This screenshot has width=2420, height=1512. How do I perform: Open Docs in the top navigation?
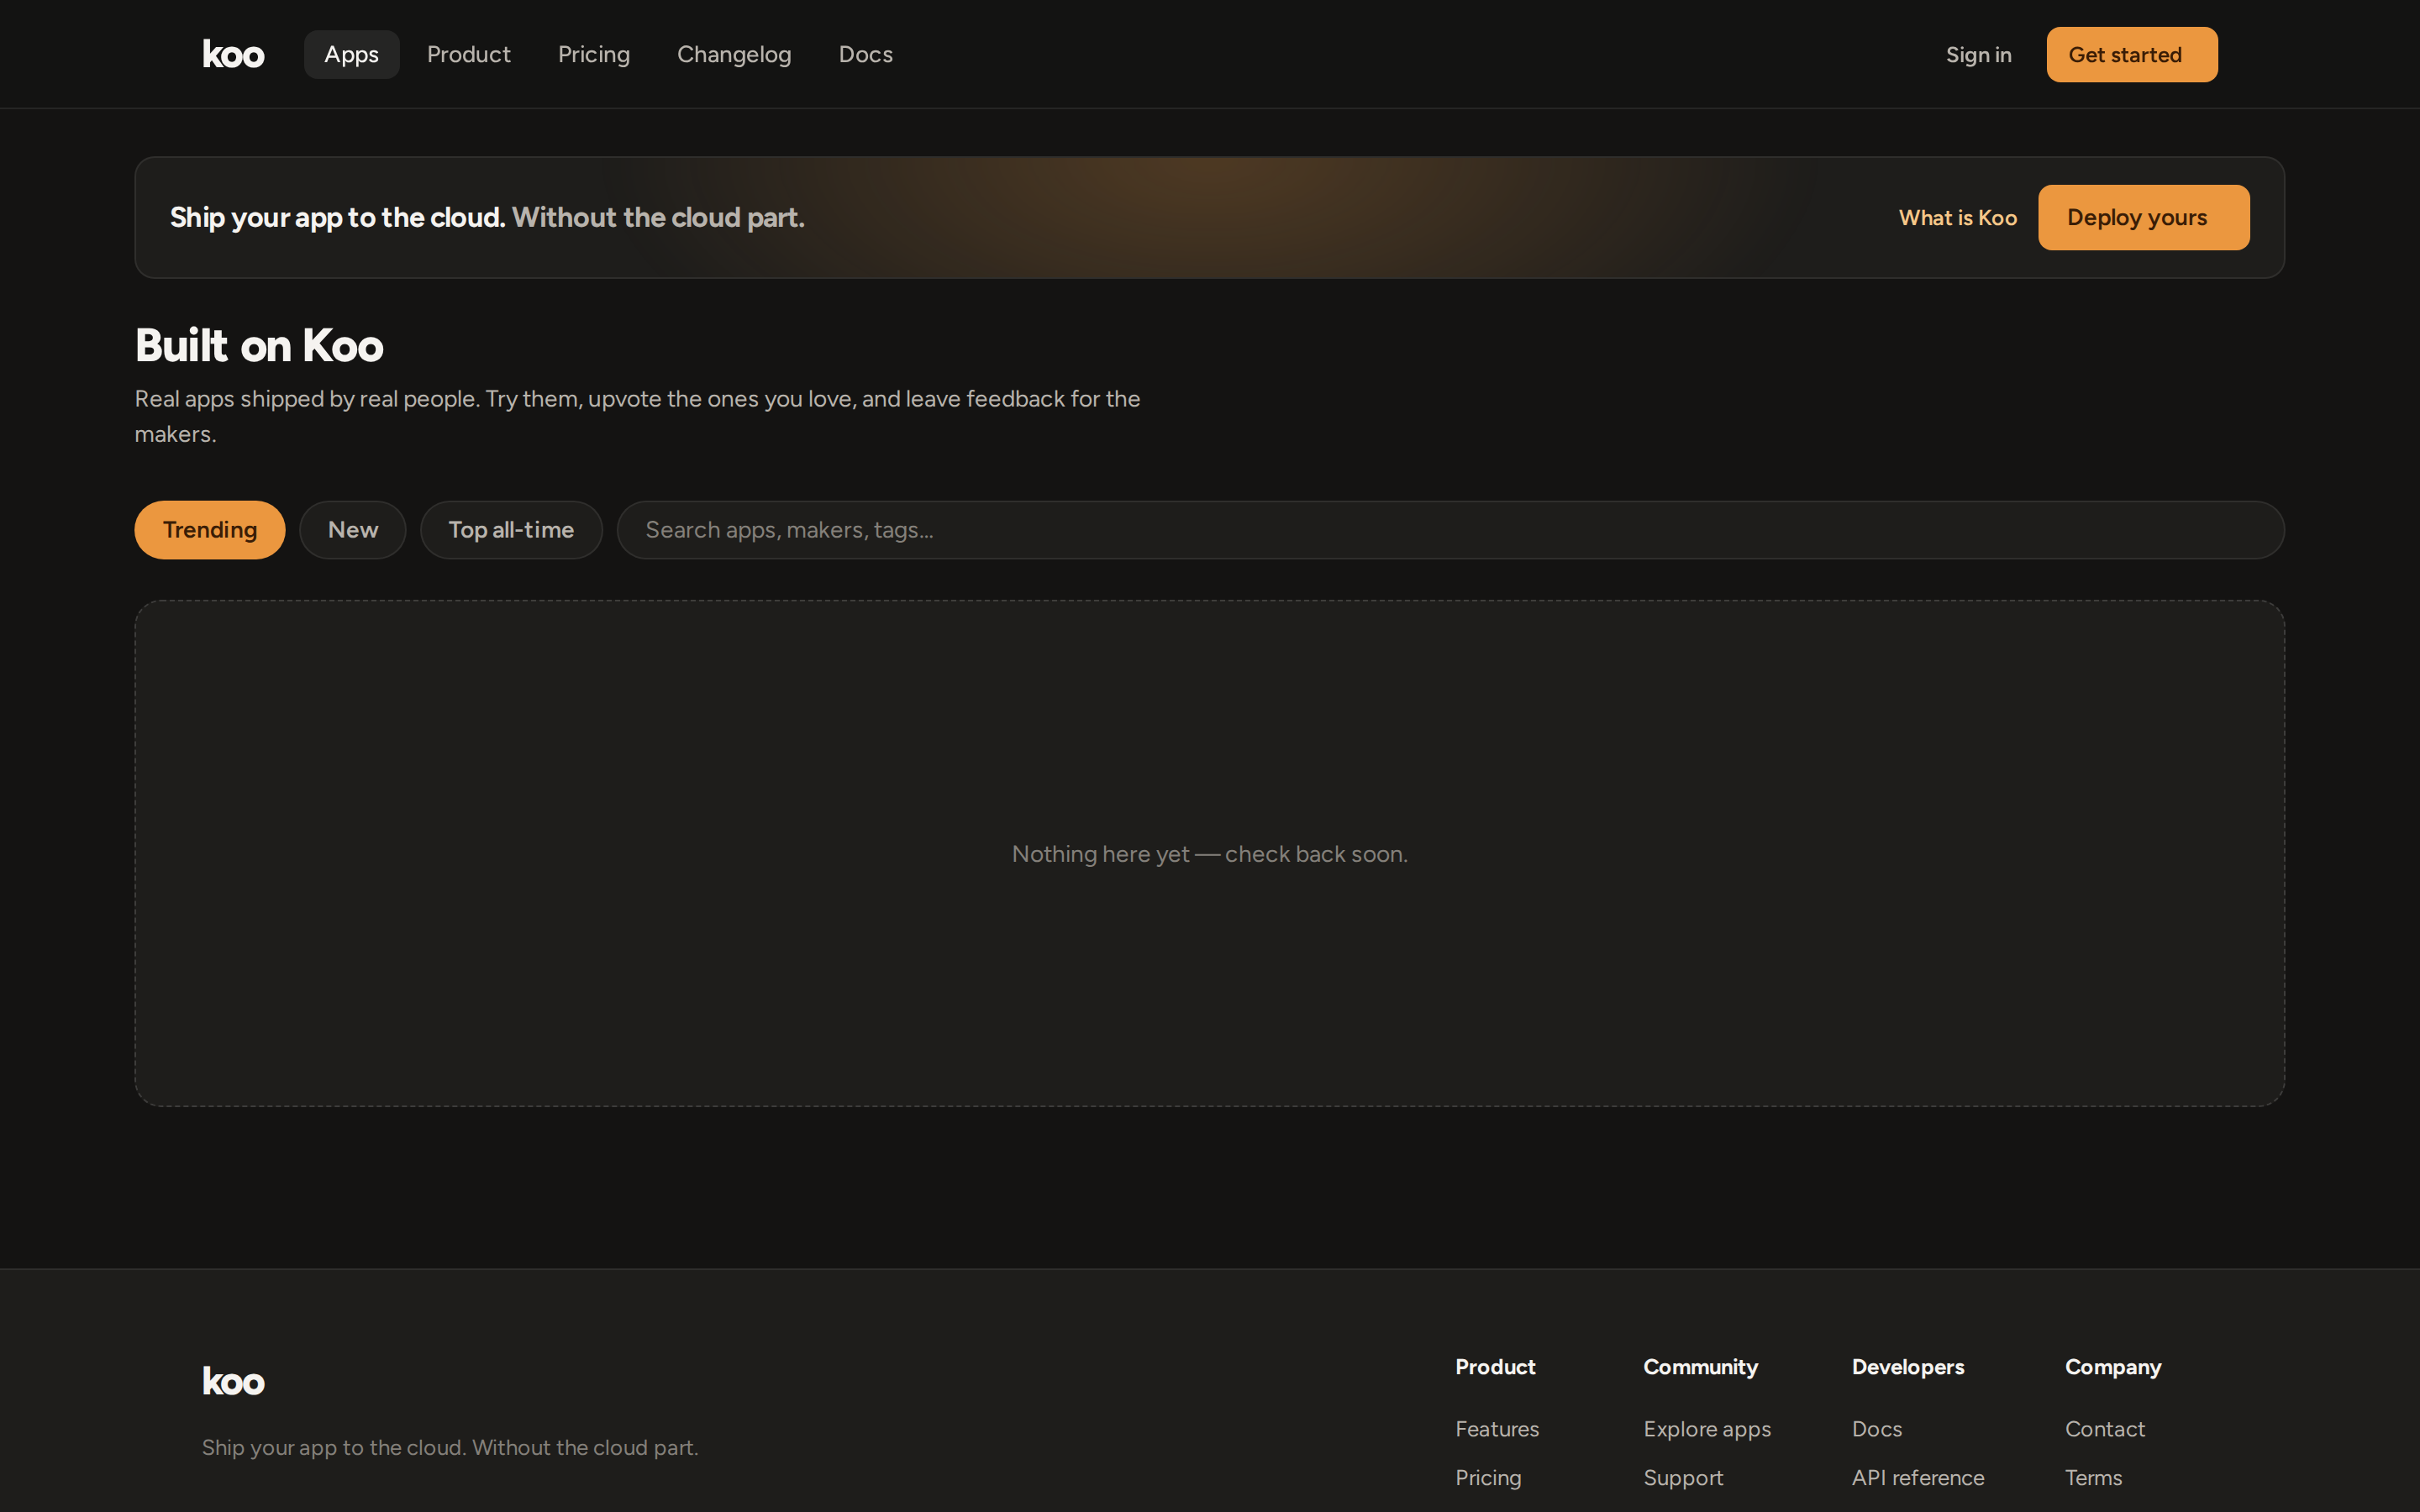tap(865, 54)
